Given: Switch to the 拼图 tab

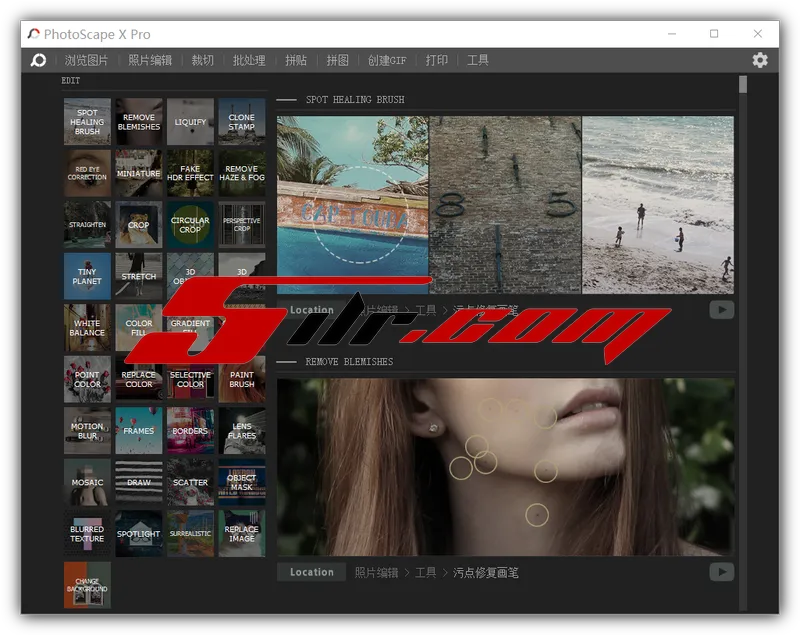Looking at the screenshot, I should [337, 60].
